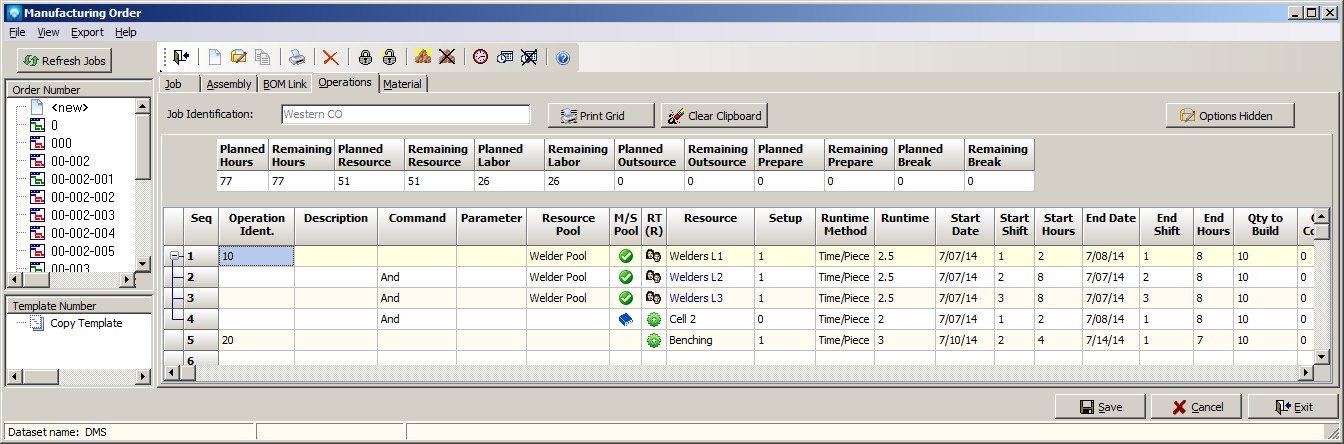Toggle green checkmark for Welders L3 row
The width and height of the screenshot is (1344, 444).
pyautogui.click(x=626, y=298)
